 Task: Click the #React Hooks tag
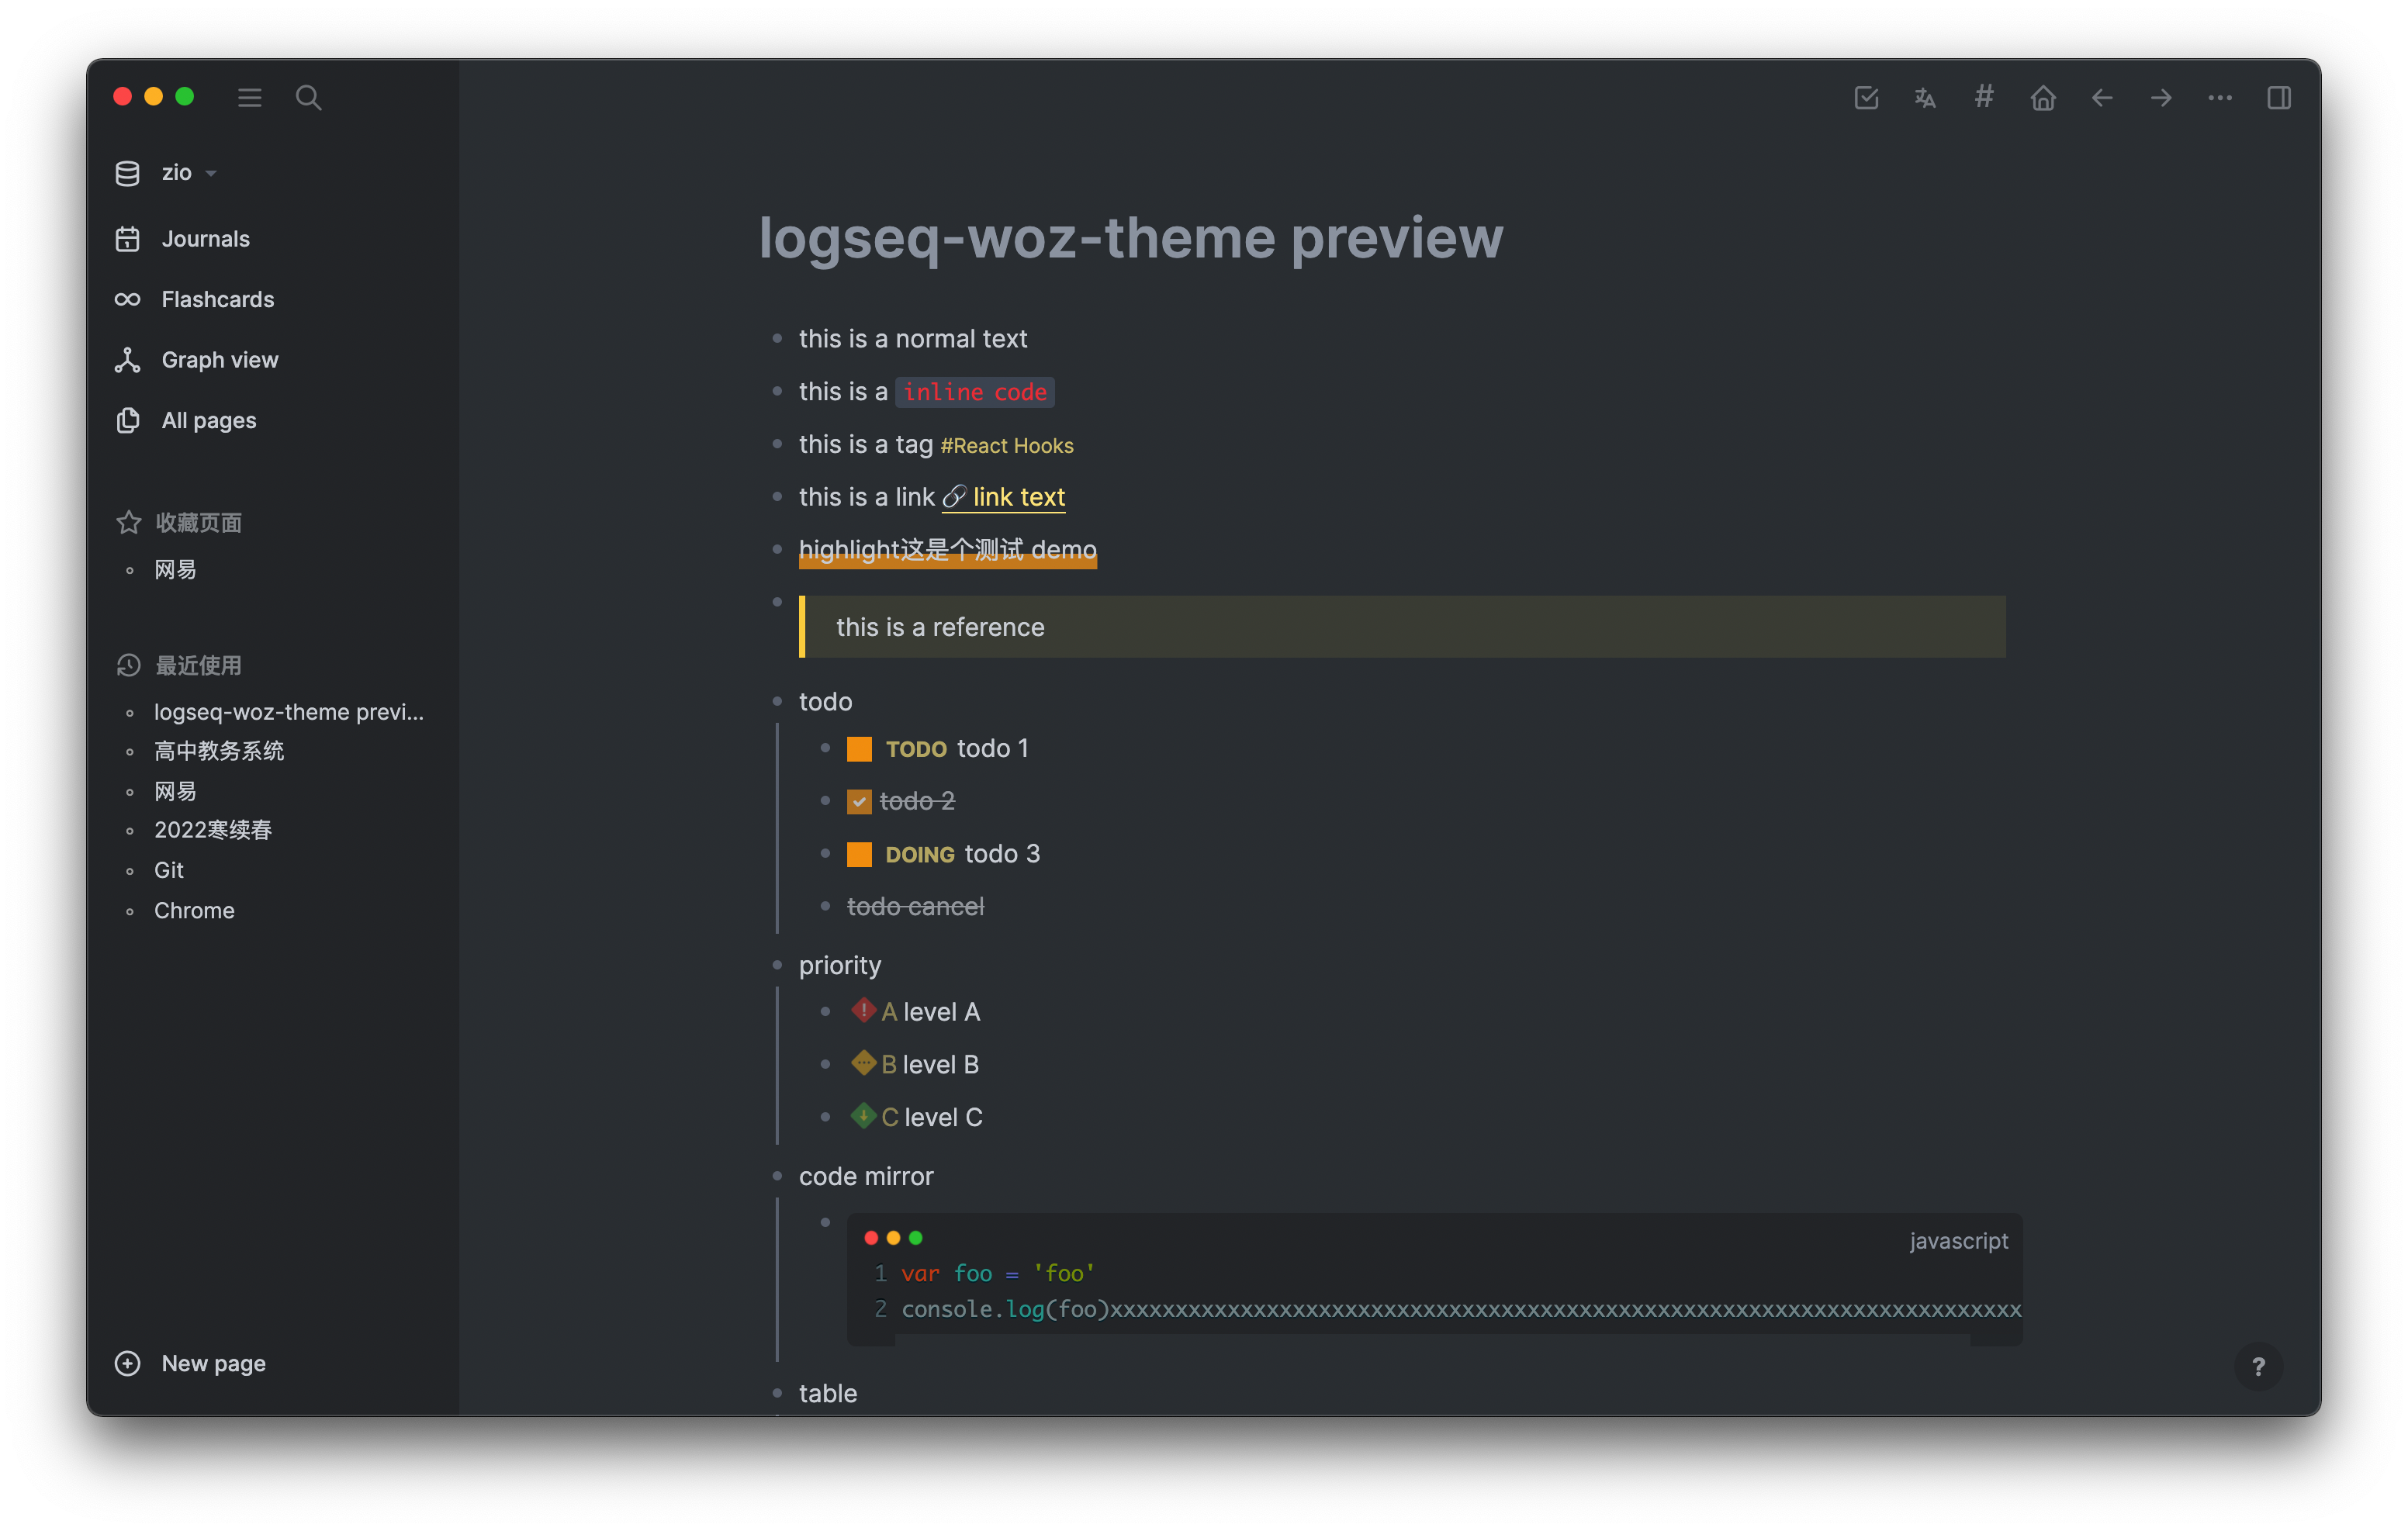pyautogui.click(x=1006, y=446)
